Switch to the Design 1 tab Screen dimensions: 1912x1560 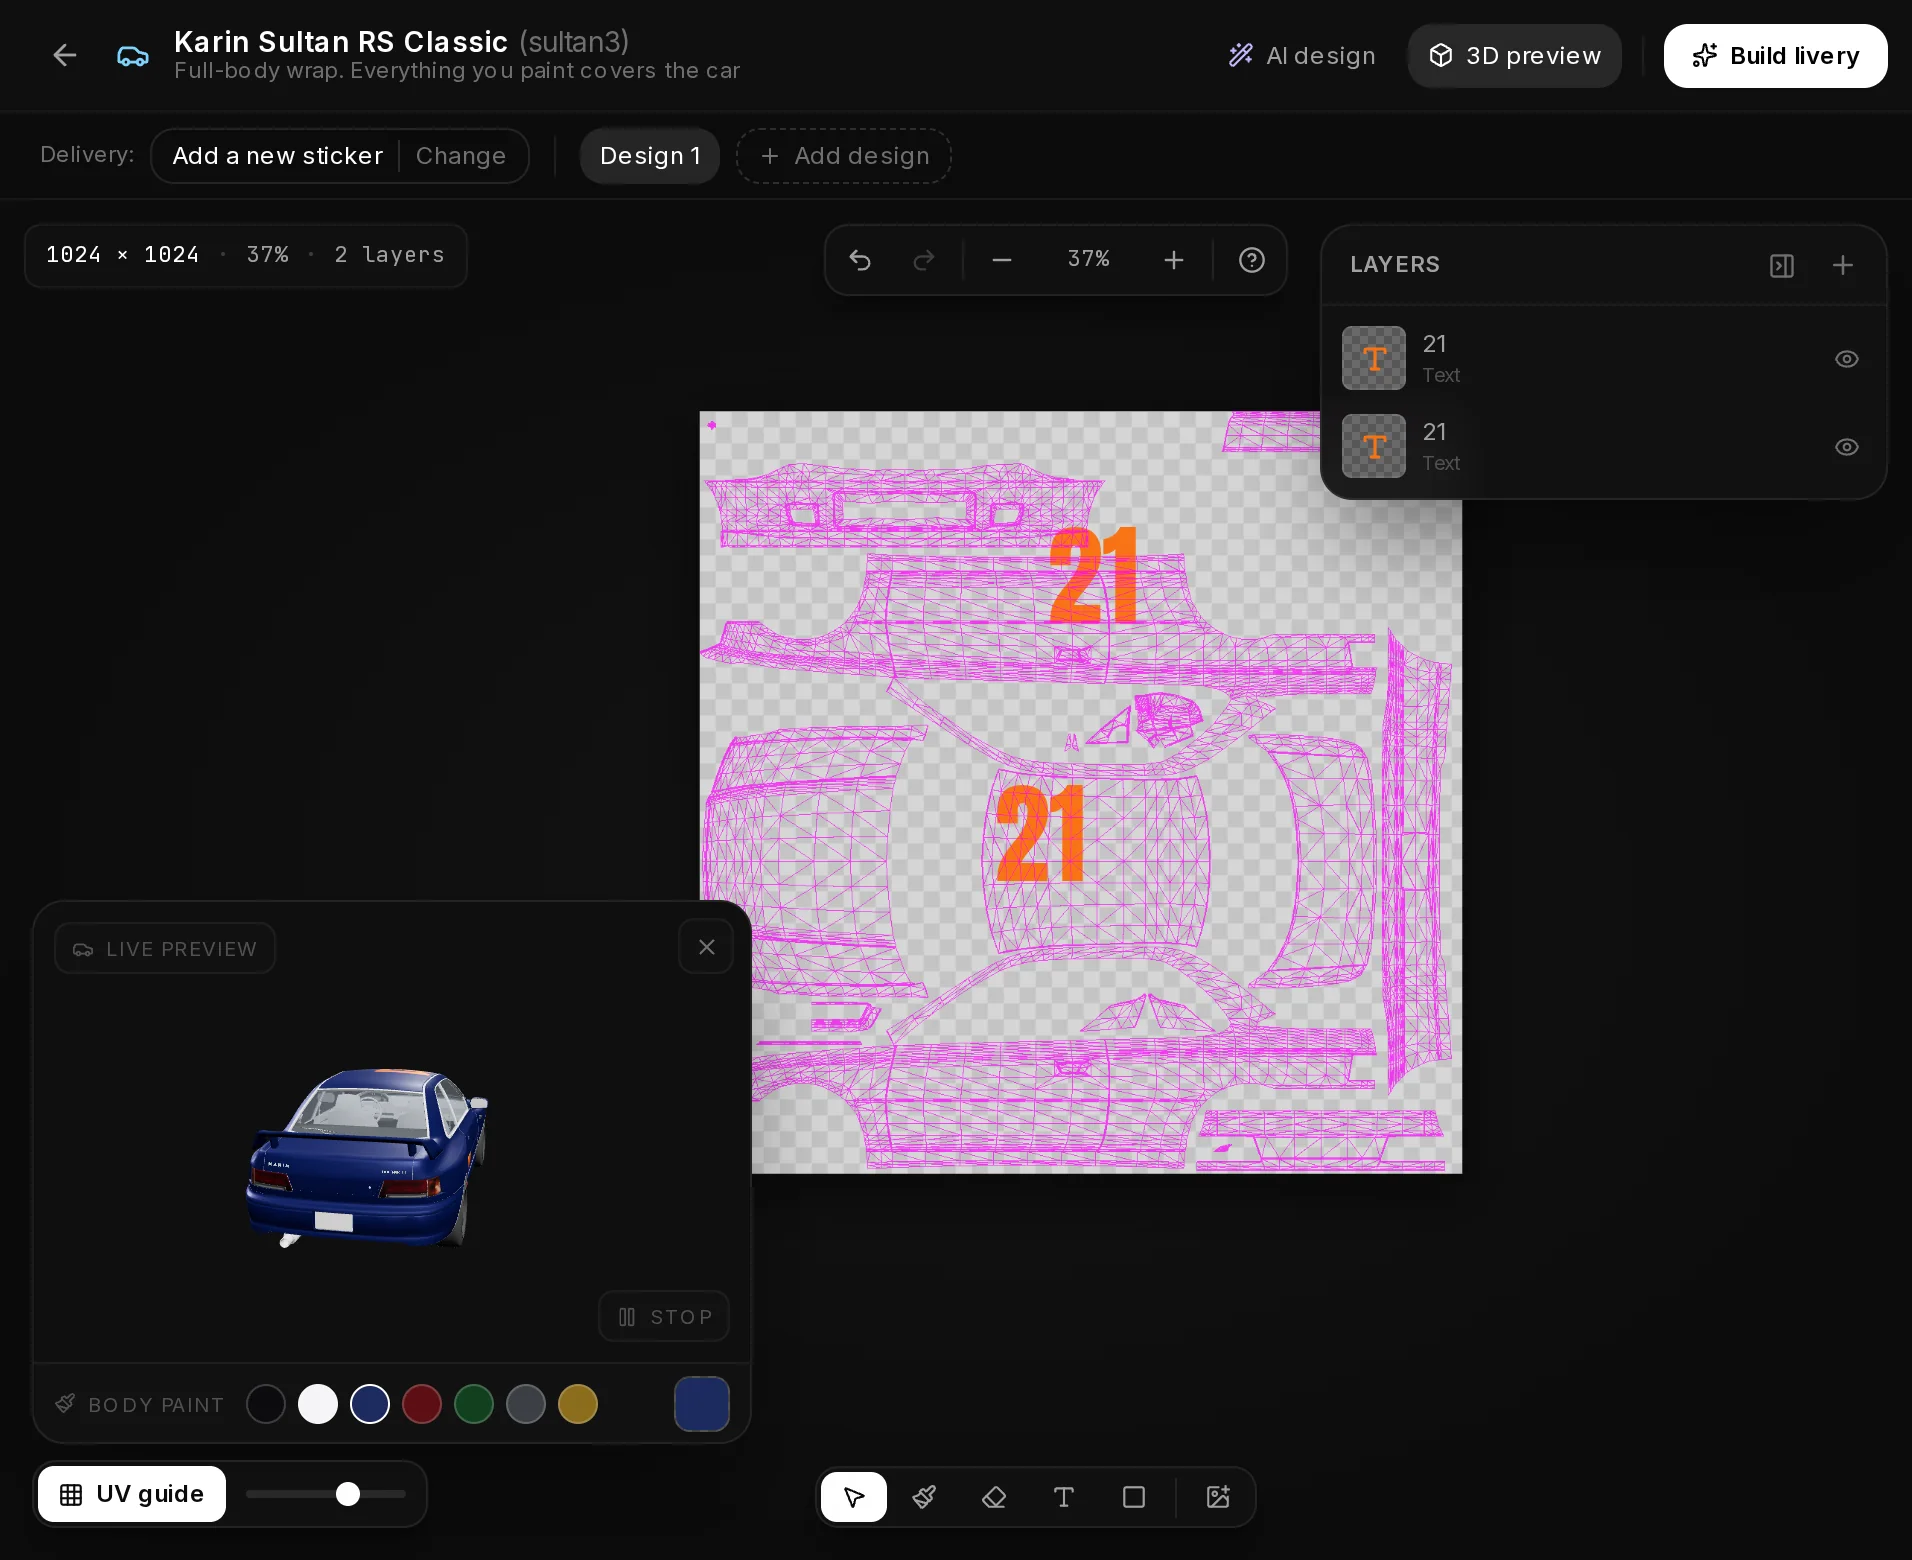pyautogui.click(x=650, y=156)
